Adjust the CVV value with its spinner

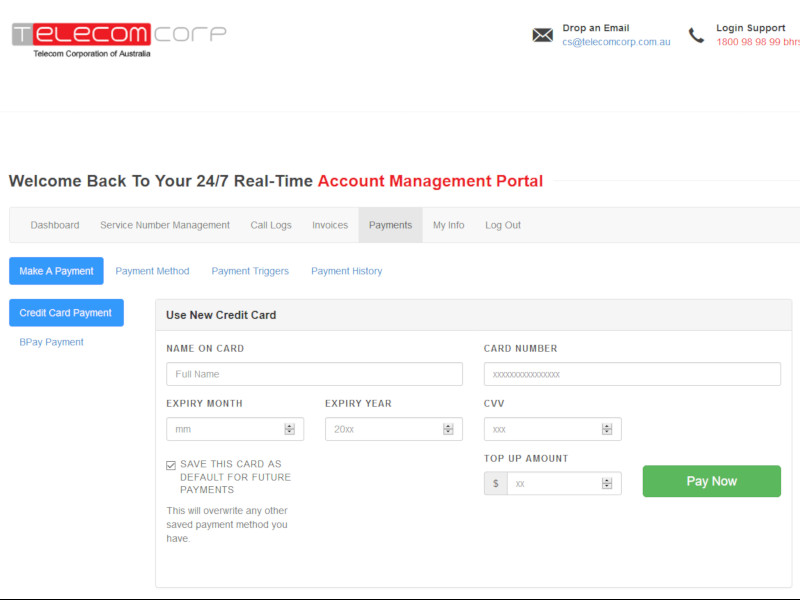[607, 428]
